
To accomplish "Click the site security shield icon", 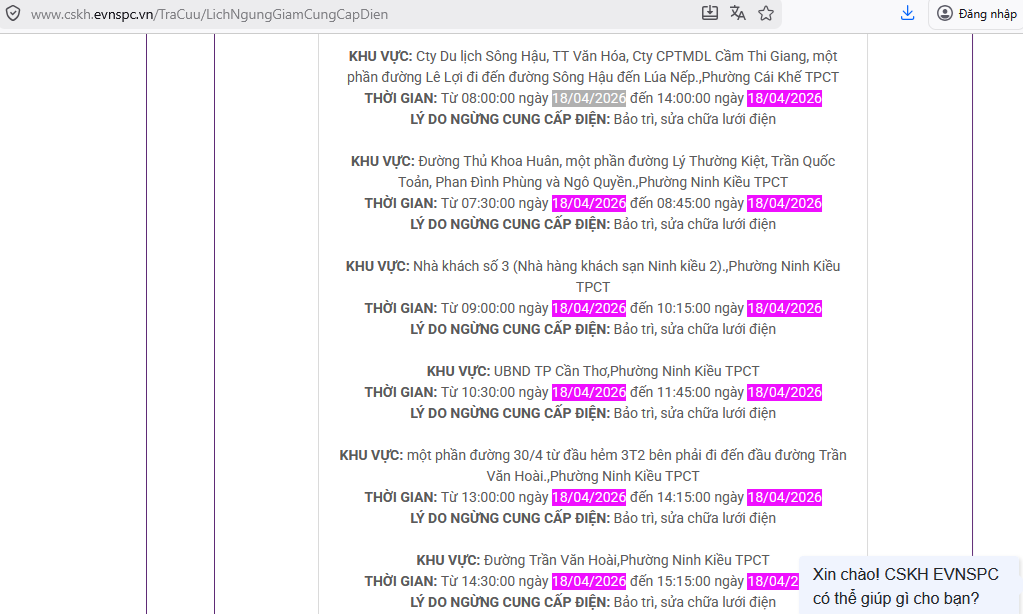I will click(x=14, y=14).
